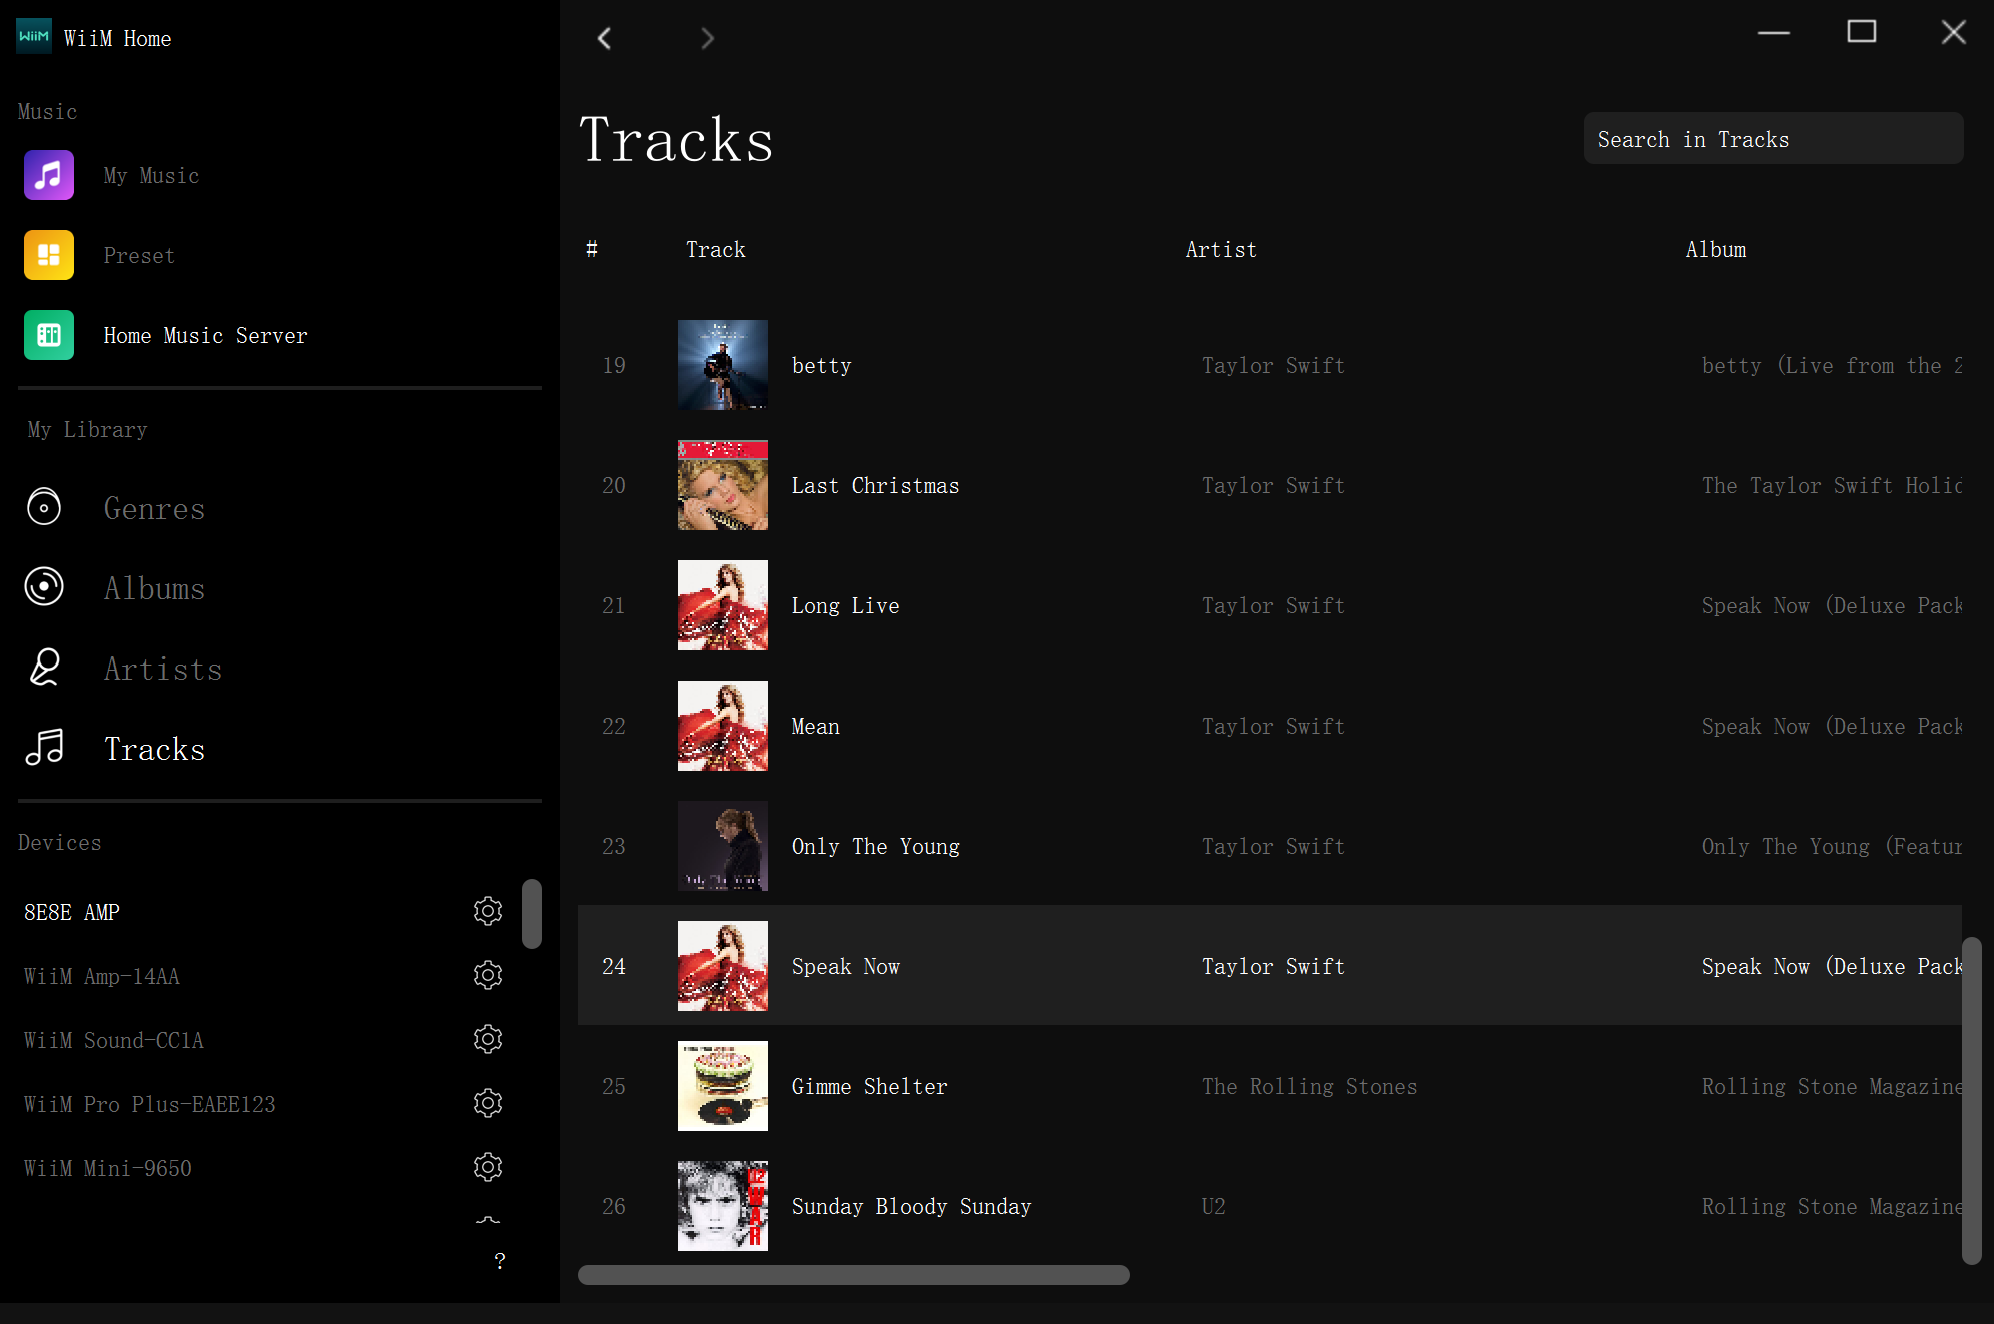
Task: Open settings gear for WiiM Pro Plus-EAEE123
Action: pyautogui.click(x=488, y=1103)
